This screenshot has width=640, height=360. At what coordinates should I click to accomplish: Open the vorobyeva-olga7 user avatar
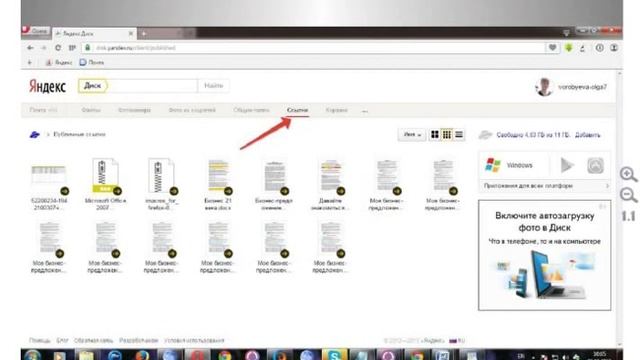pyautogui.click(x=544, y=87)
